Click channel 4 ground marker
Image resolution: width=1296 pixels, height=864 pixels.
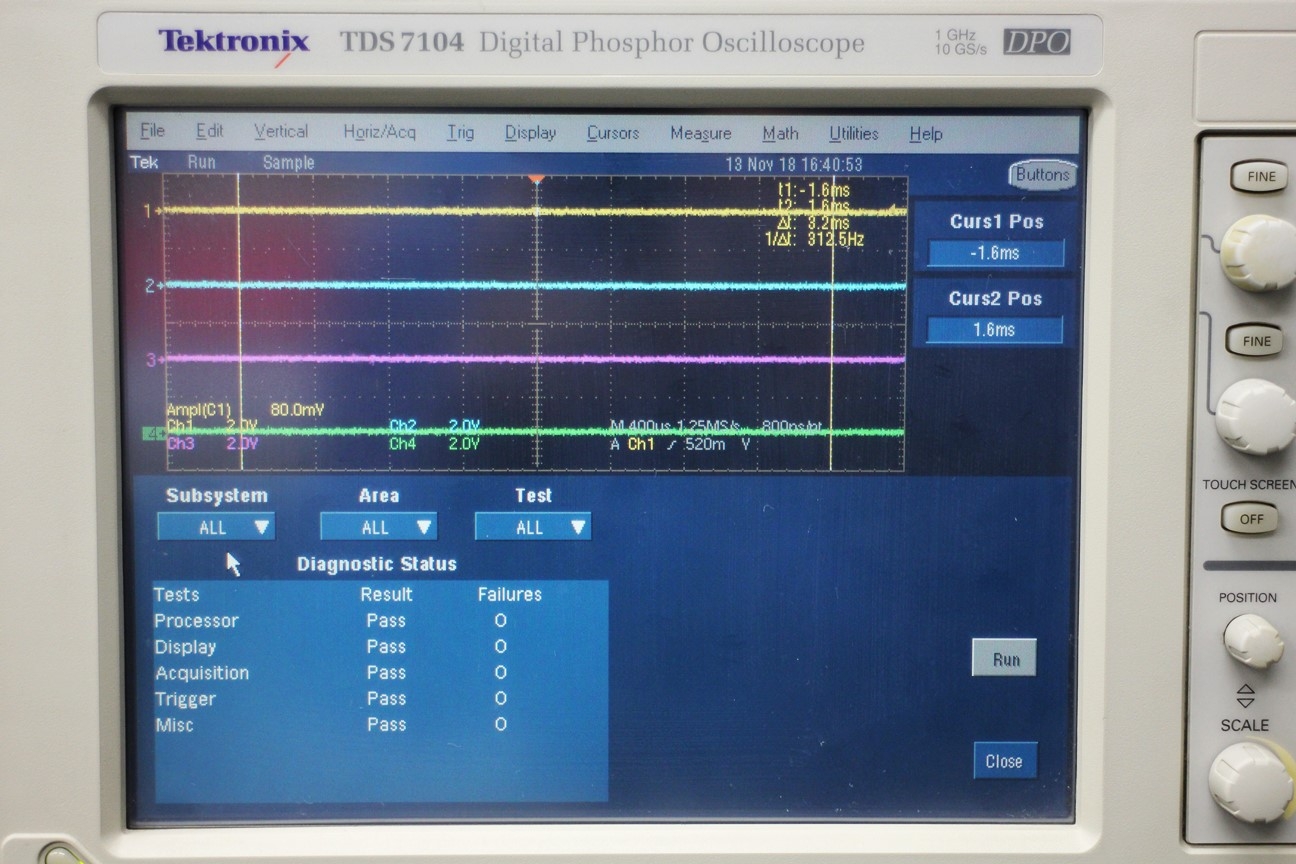[x=155, y=434]
